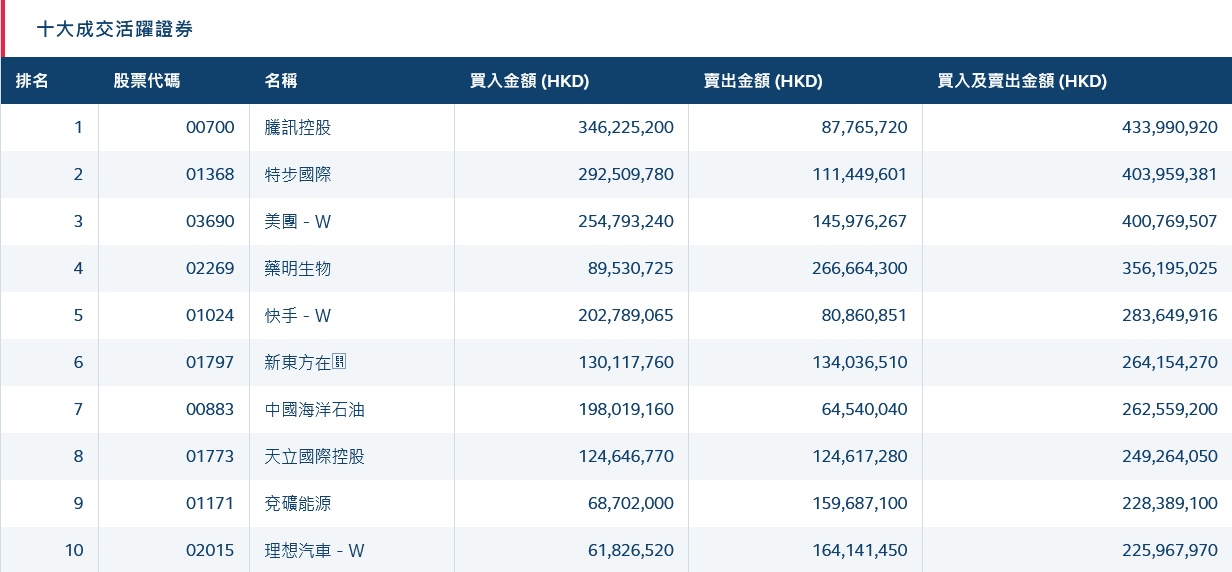
Task: Click buy amount 89,530,725
Action: pos(631,268)
